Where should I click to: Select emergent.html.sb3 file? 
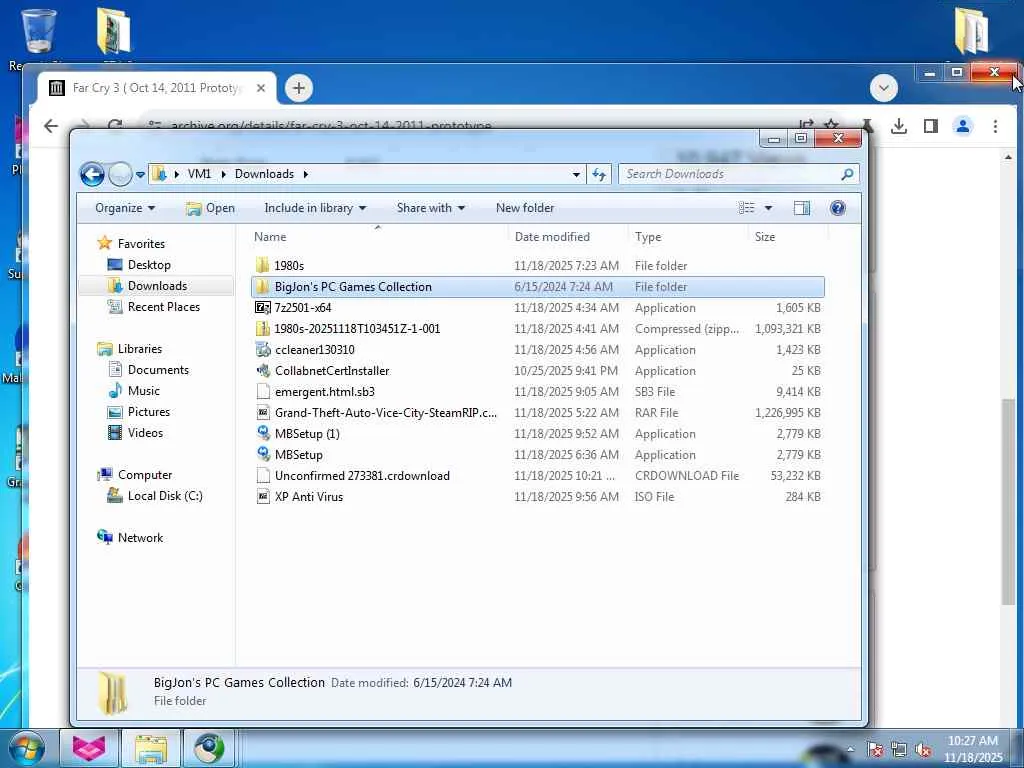pyautogui.click(x=537, y=391)
